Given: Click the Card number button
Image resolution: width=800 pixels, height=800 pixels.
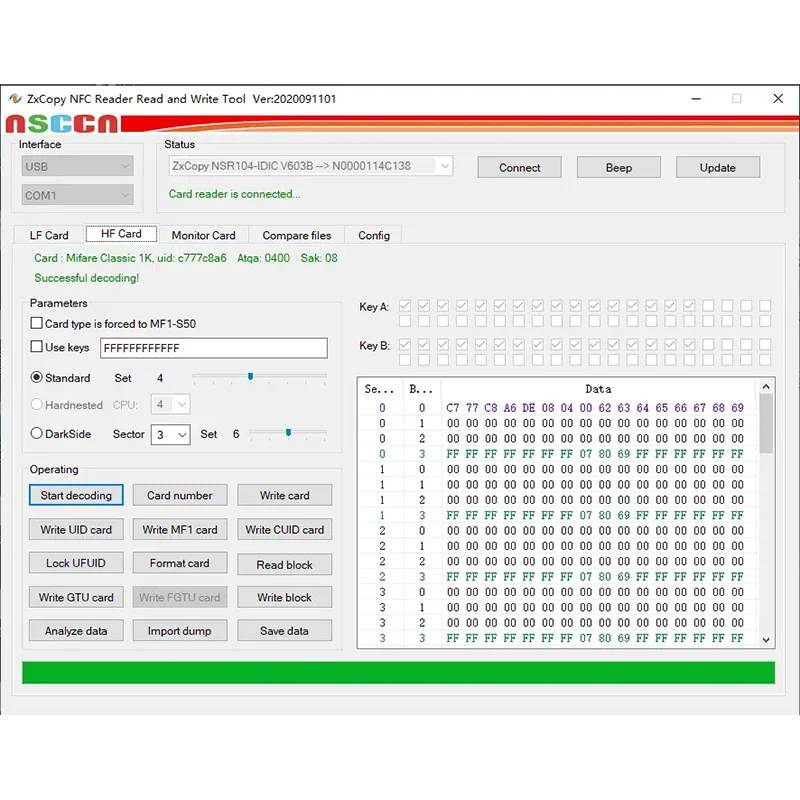Looking at the screenshot, I should click(180, 495).
